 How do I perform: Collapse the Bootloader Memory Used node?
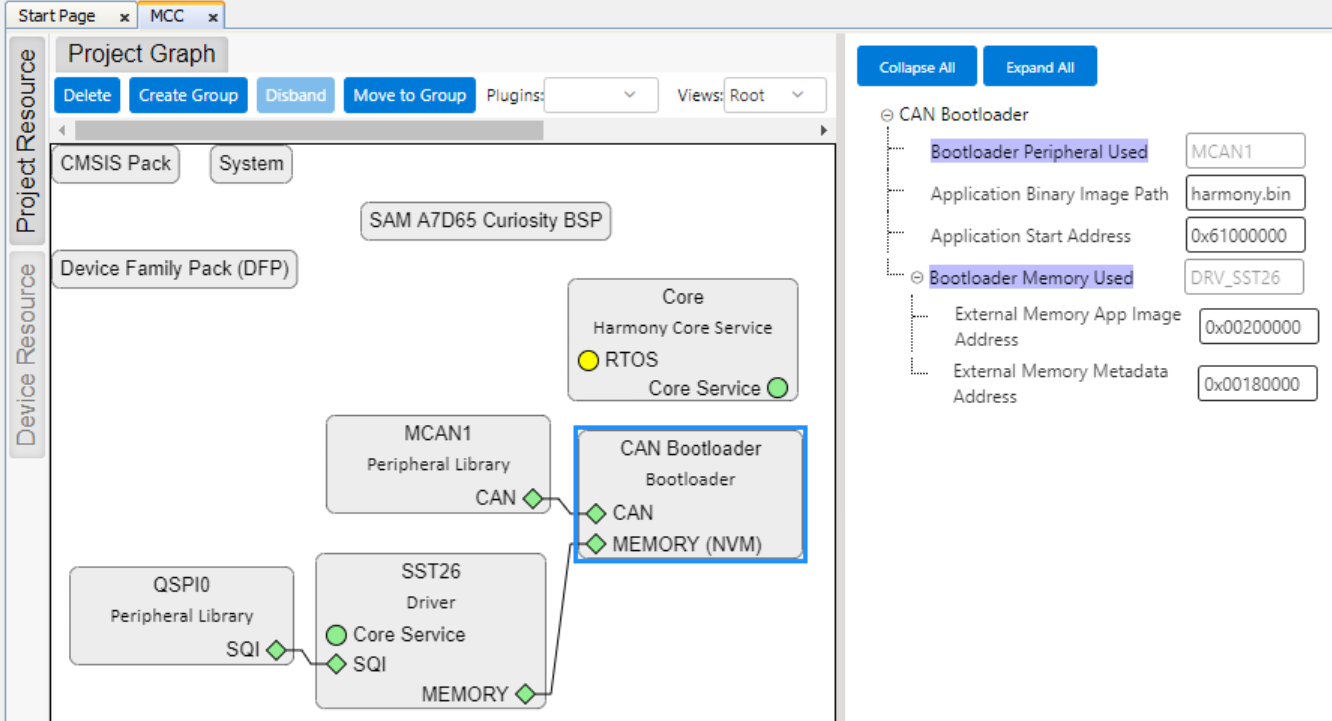coord(917,278)
